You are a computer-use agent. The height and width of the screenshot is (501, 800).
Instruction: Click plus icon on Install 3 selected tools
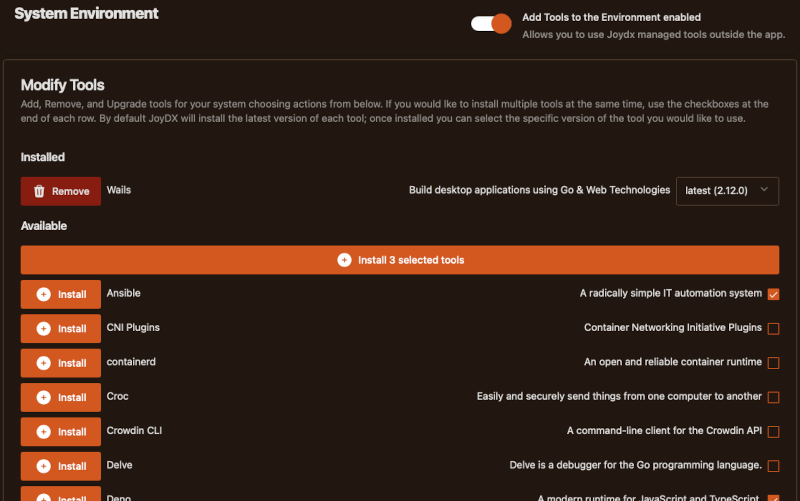[x=344, y=260]
